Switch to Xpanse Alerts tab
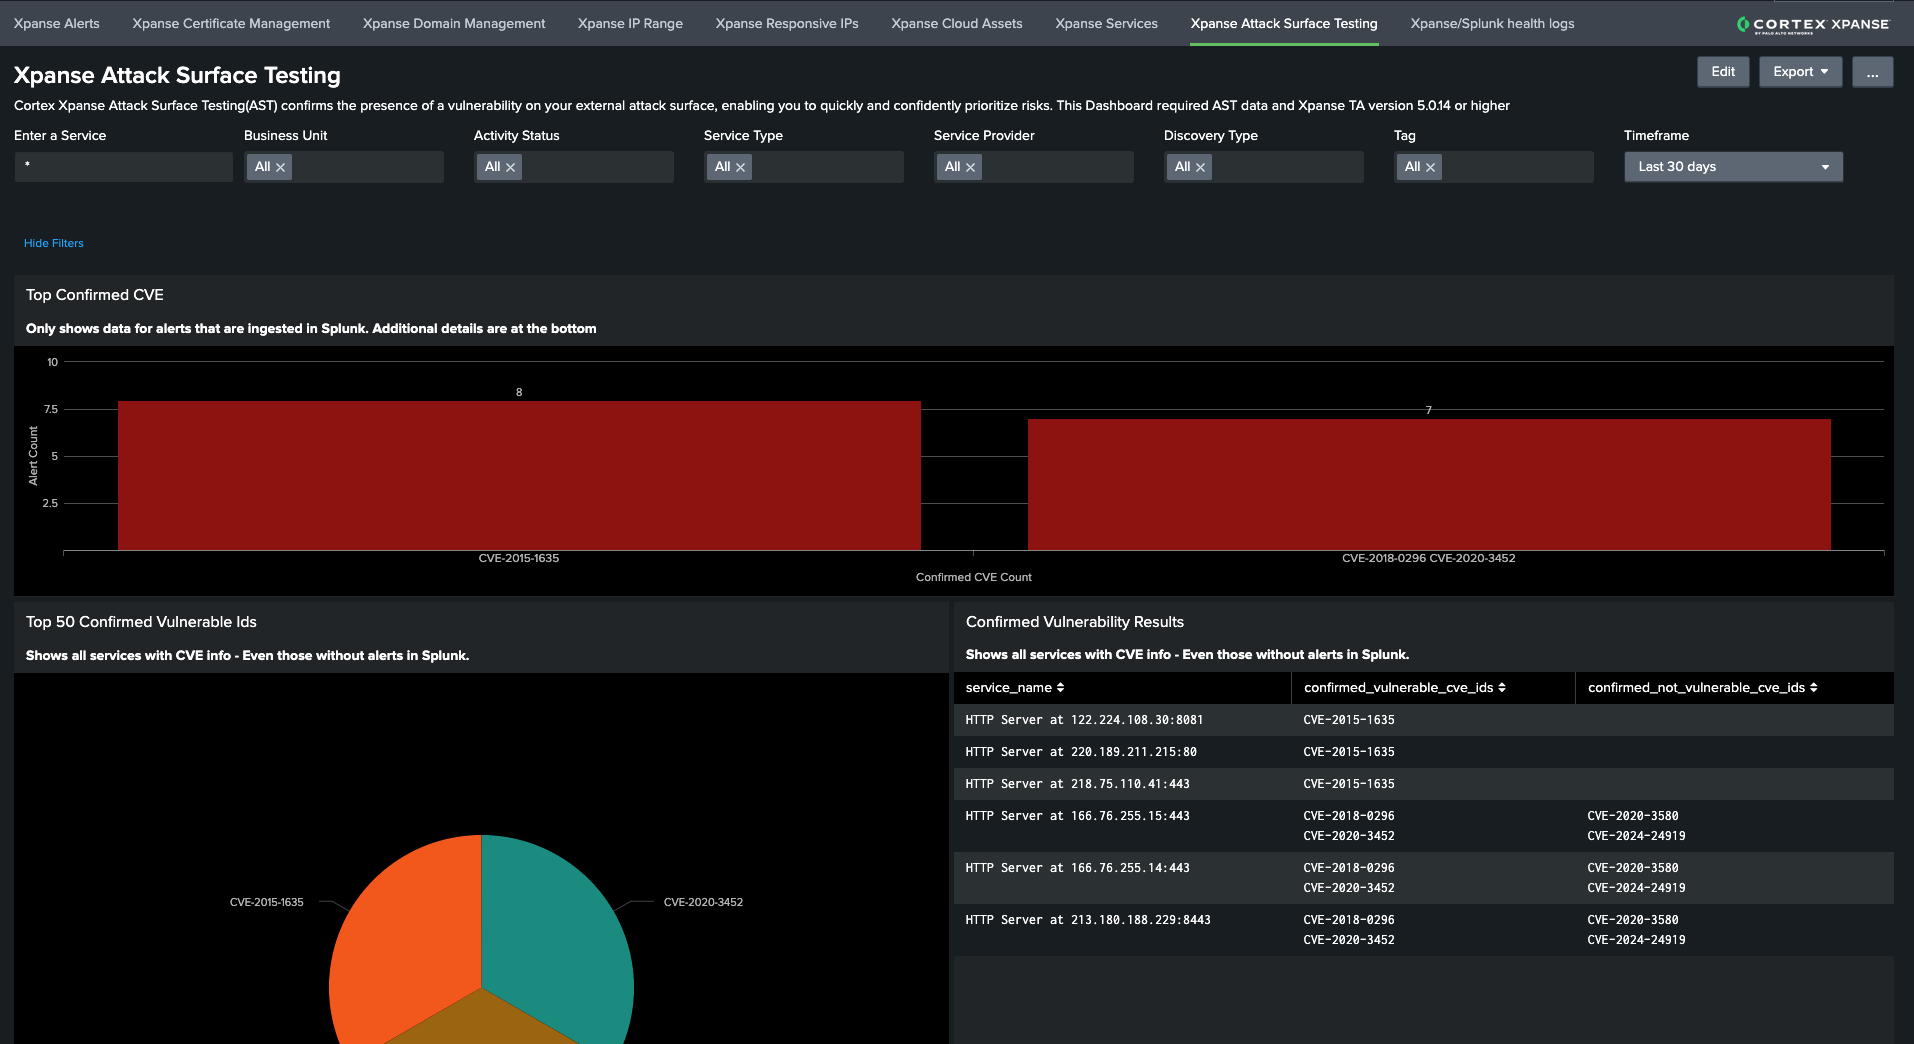The width and height of the screenshot is (1914, 1044). click(57, 23)
